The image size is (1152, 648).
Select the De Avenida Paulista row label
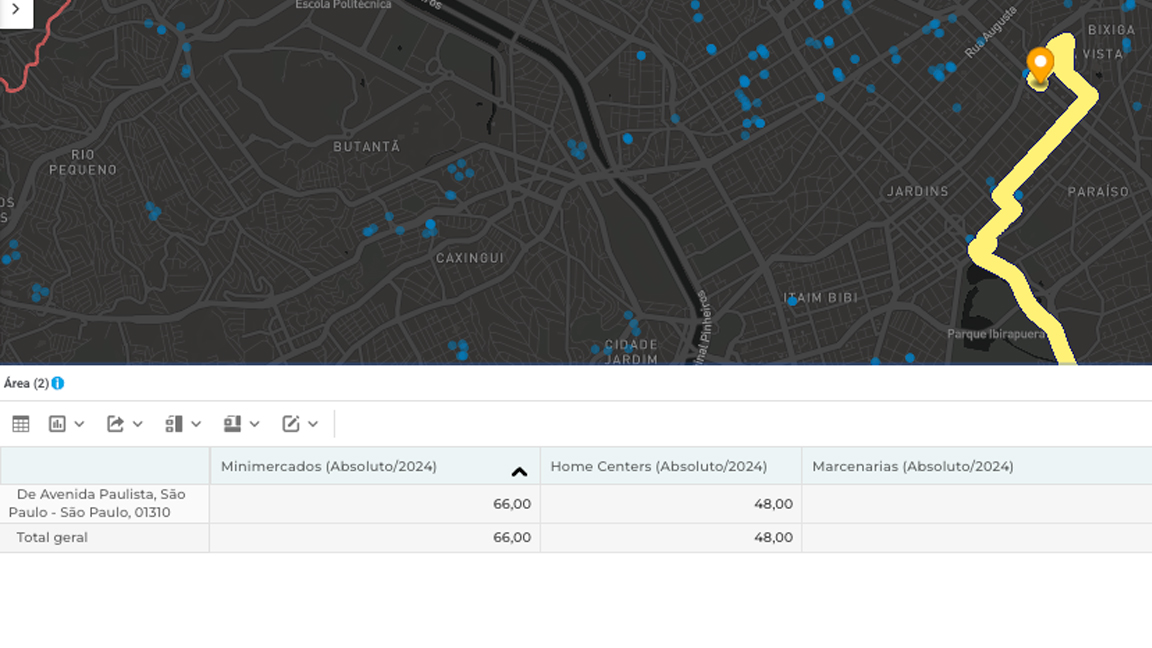pyautogui.click(x=98, y=503)
